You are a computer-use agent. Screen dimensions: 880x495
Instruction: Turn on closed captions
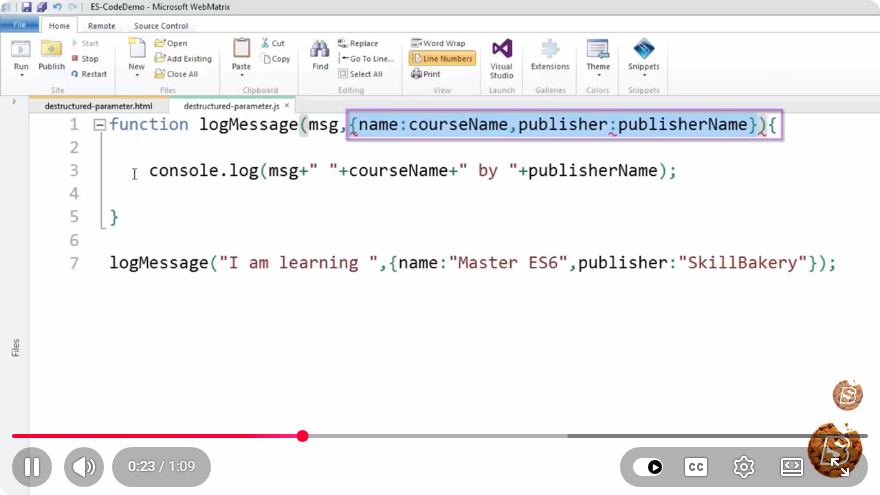696,467
